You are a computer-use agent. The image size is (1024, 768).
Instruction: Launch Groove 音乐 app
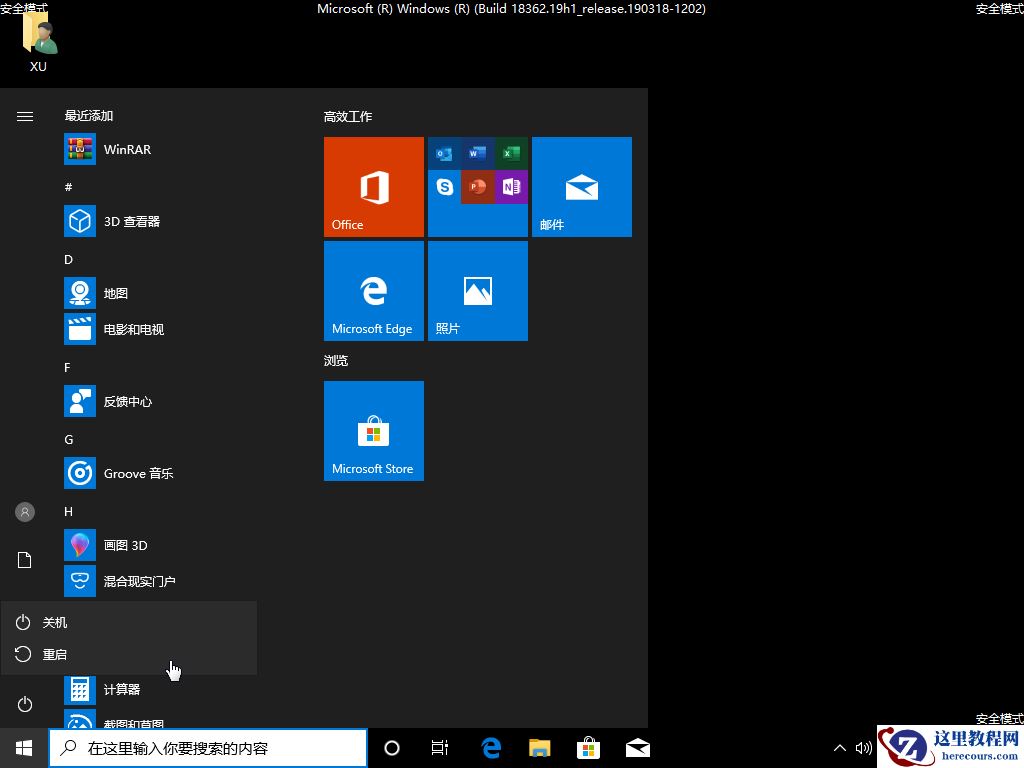click(x=138, y=474)
